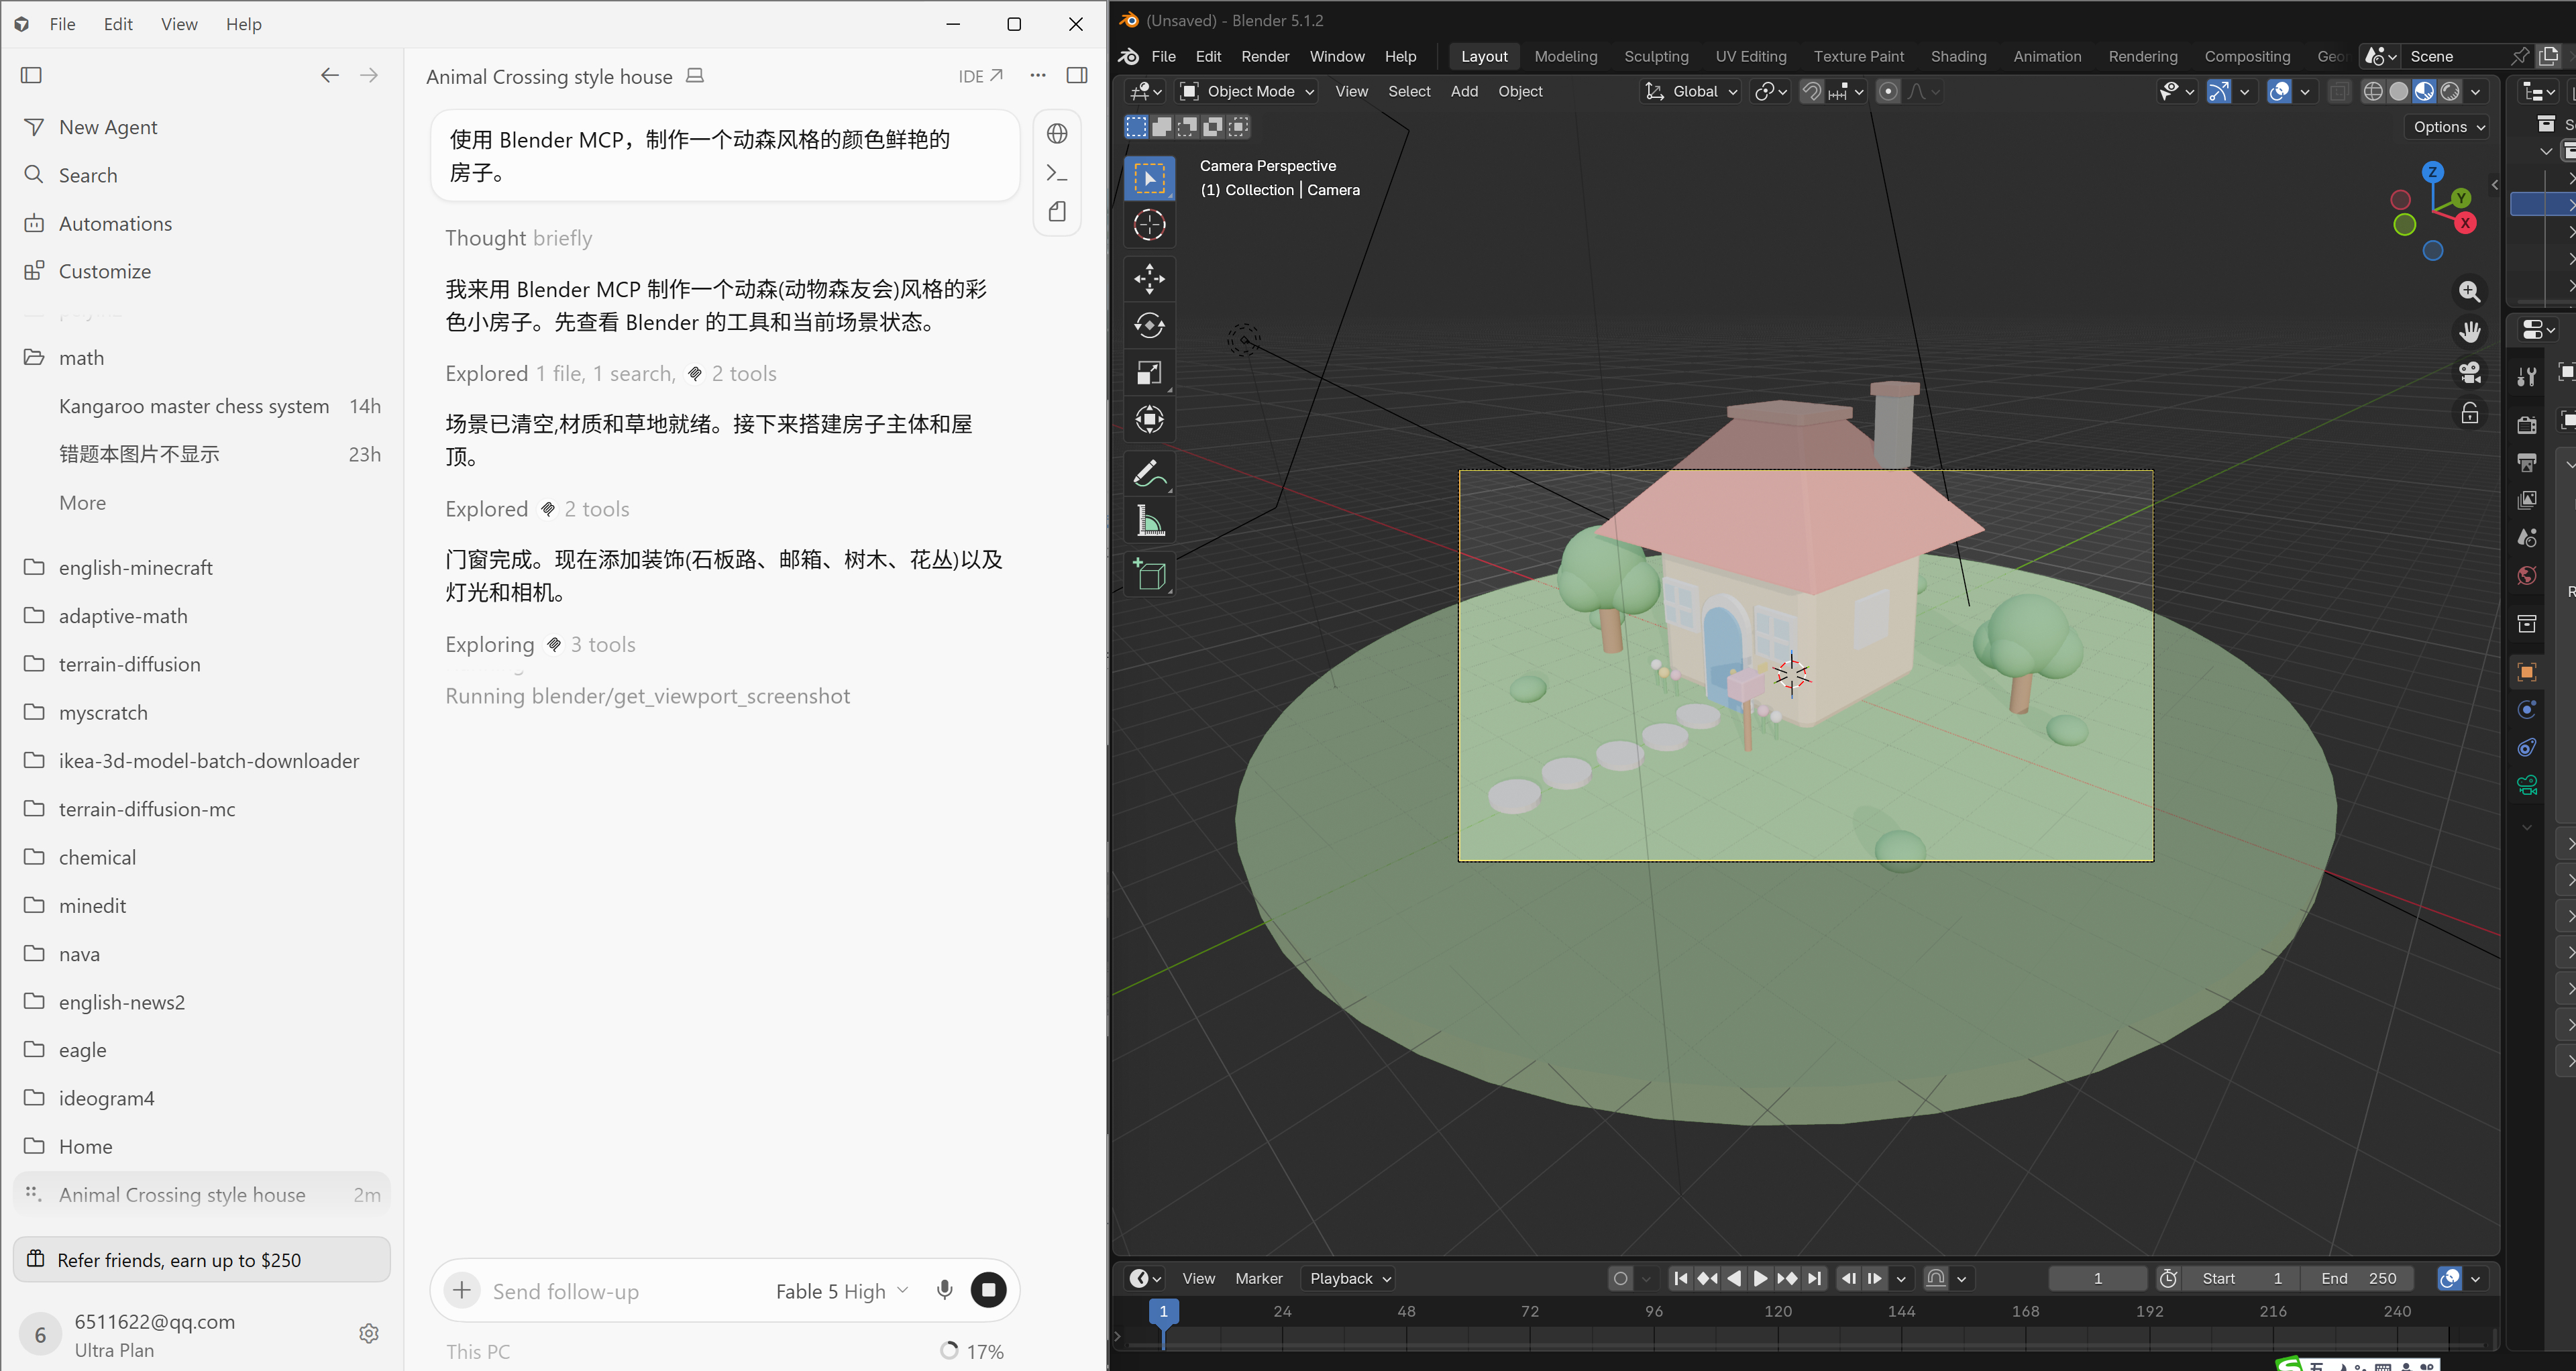Image resolution: width=2576 pixels, height=1371 pixels.
Task: Click the current frame number field
Action: pos(2097,1278)
